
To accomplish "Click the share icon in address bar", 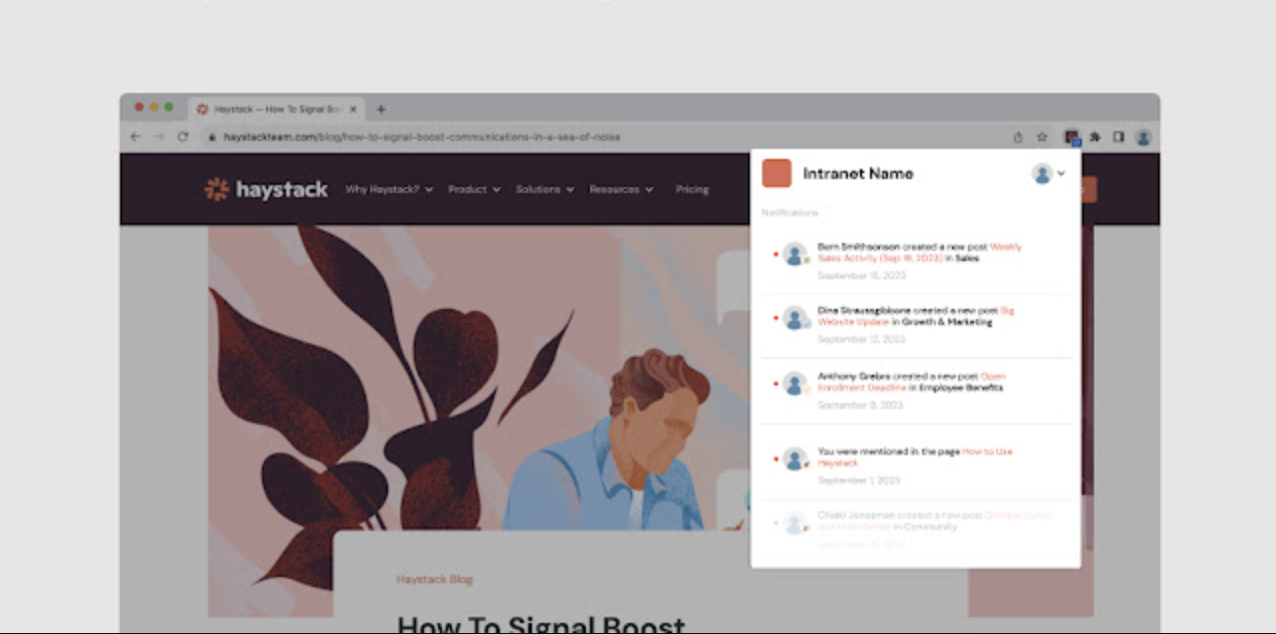I will [x=1018, y=137].
